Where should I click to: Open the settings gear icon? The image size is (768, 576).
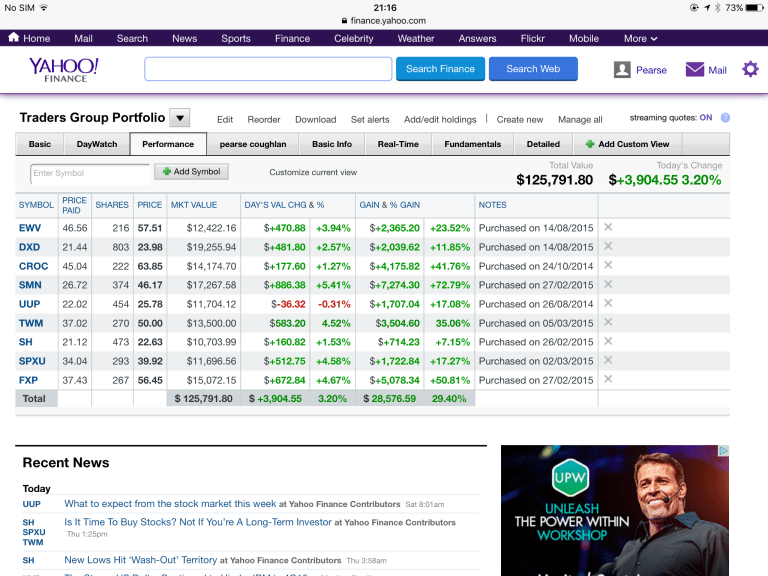tap(750, 69)
